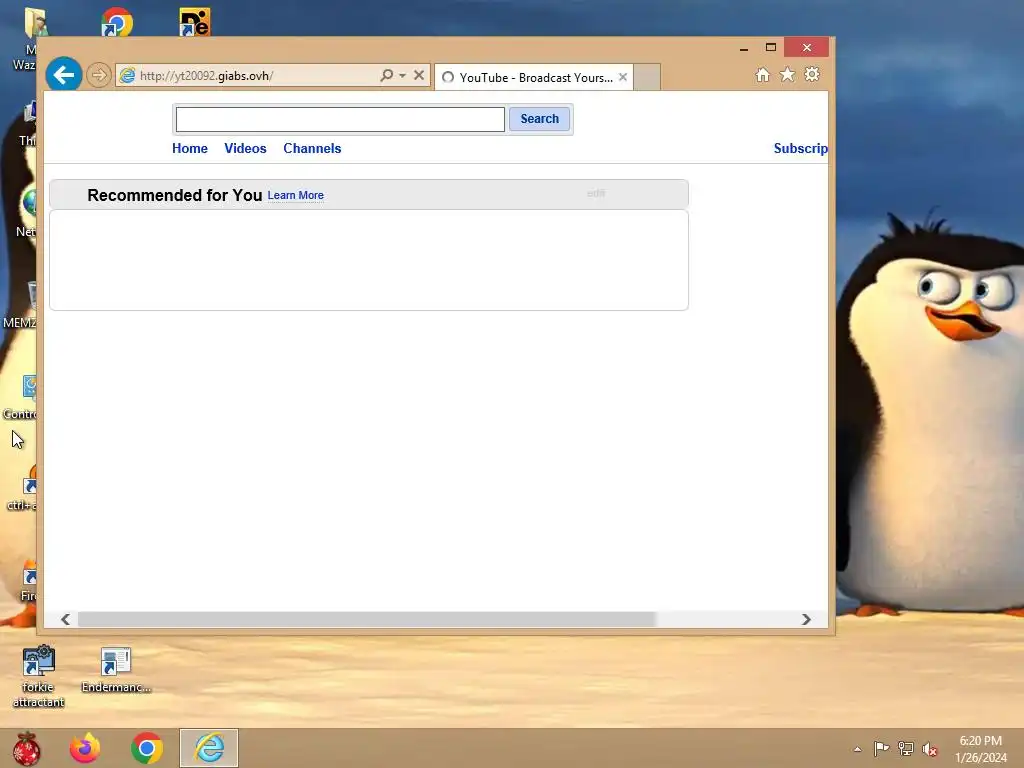Screen dimensions: 1024x768
Task: Open the Videos link
Action: pyautogui.click(x=246, y=148)
